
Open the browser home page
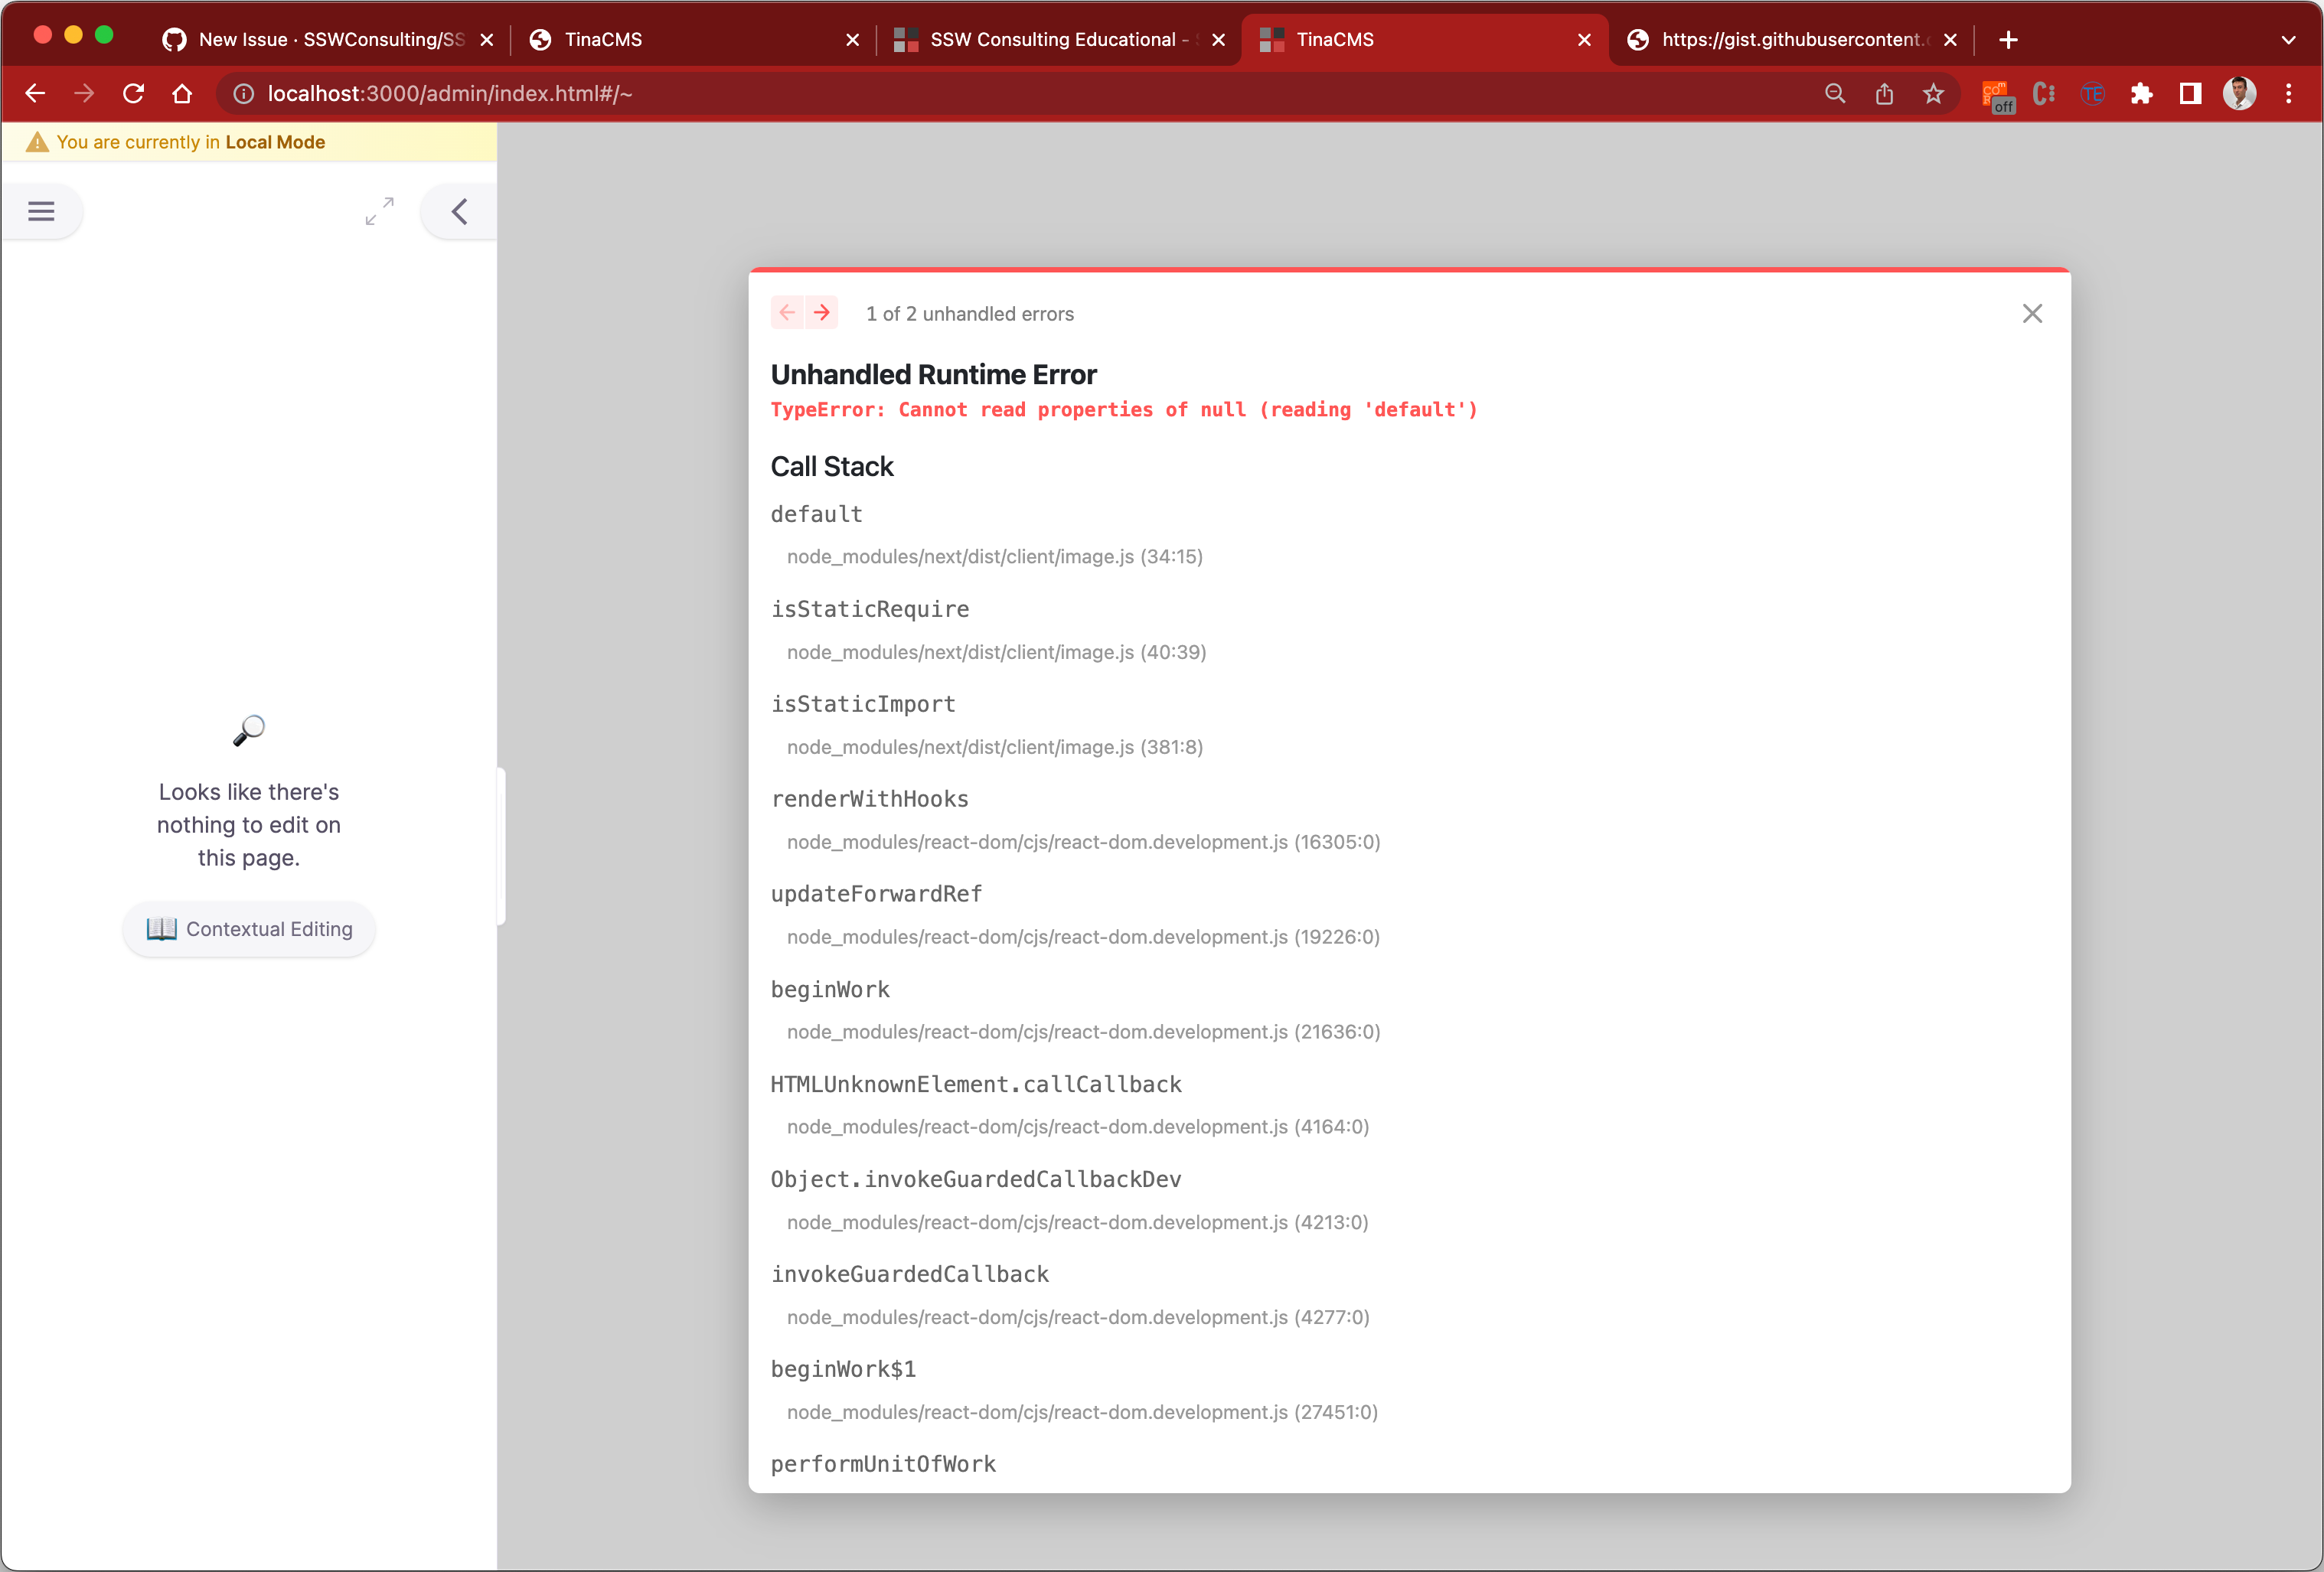(x=182, y=93)
